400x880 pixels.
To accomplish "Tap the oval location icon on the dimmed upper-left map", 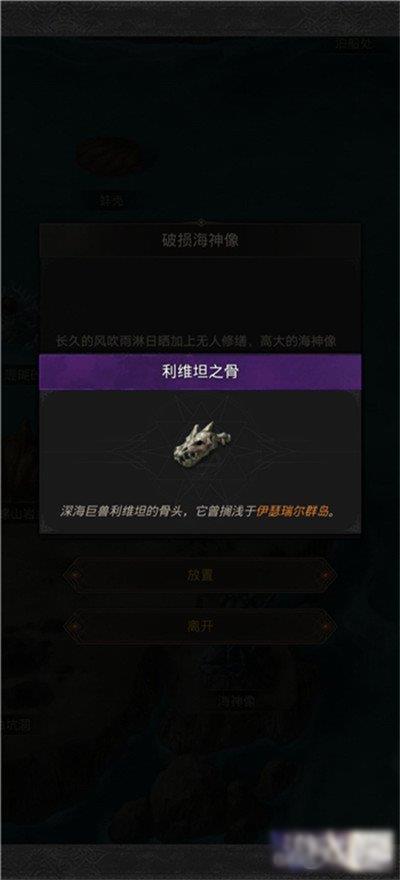I will click(109, 154).
